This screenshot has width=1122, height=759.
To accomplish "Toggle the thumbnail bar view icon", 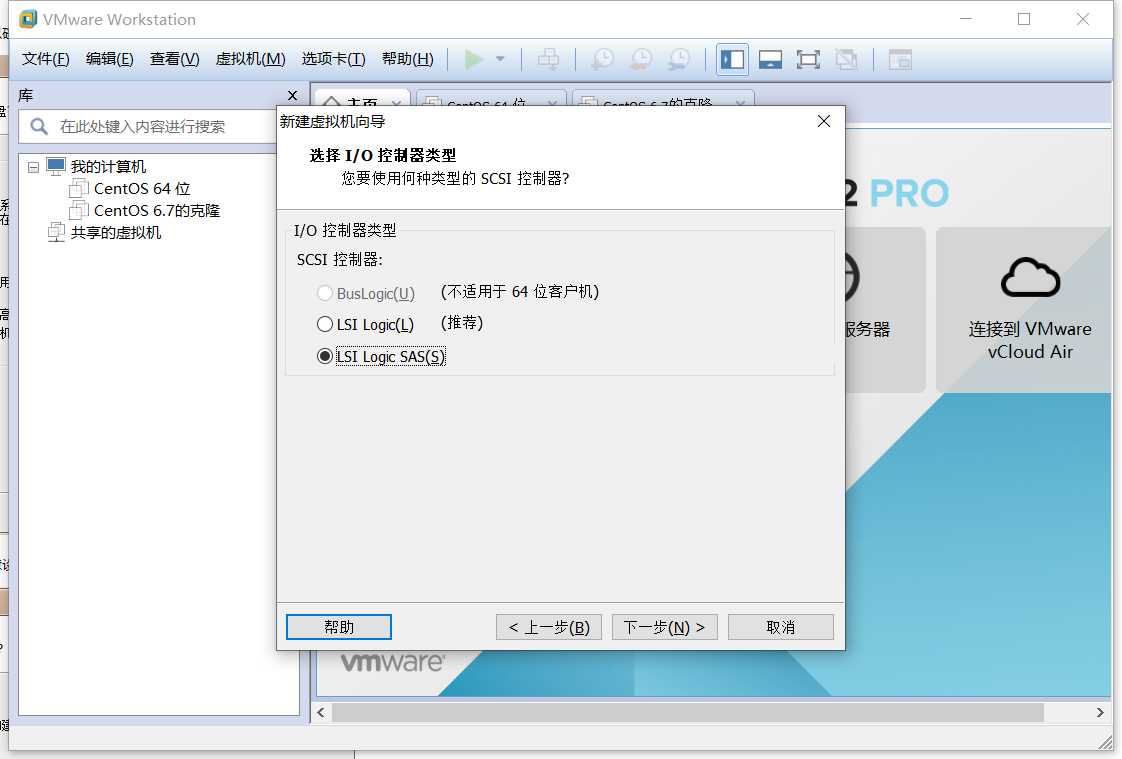I will click(x=770, y=59).
